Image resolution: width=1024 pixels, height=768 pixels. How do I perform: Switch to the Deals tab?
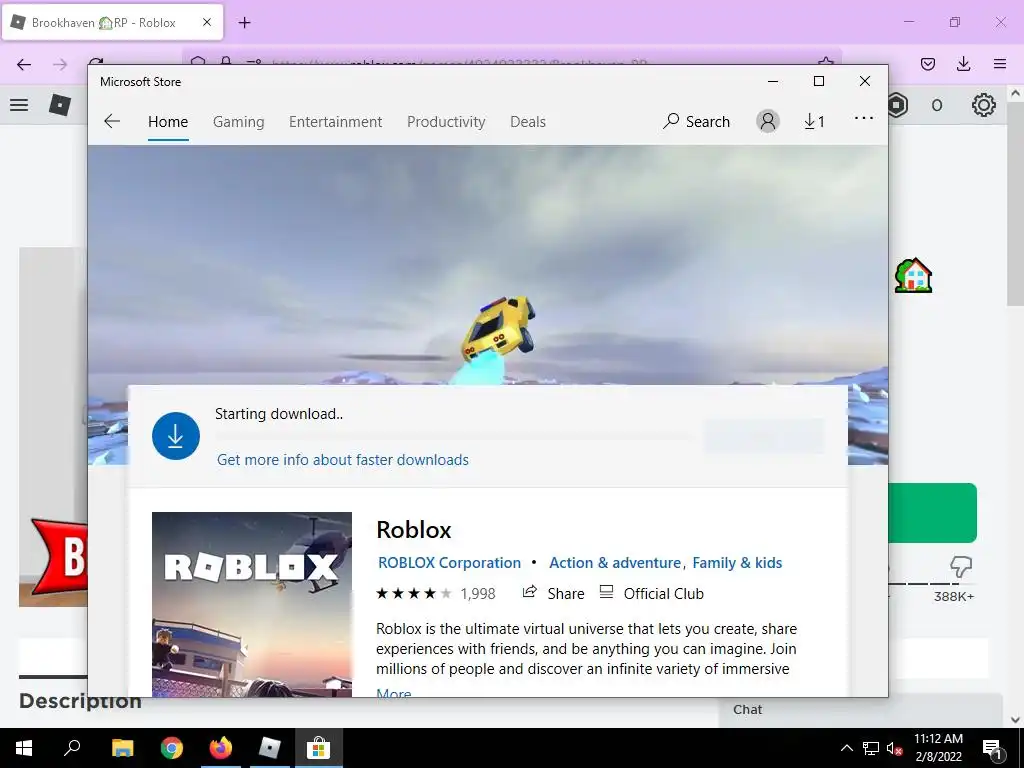click(528, 121)
